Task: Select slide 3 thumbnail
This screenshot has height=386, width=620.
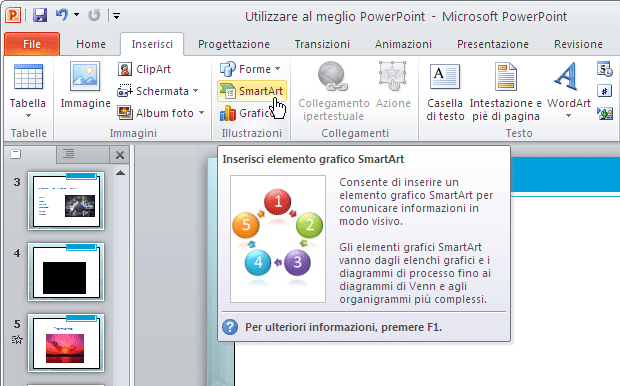Action: click(x=66, y=201)
